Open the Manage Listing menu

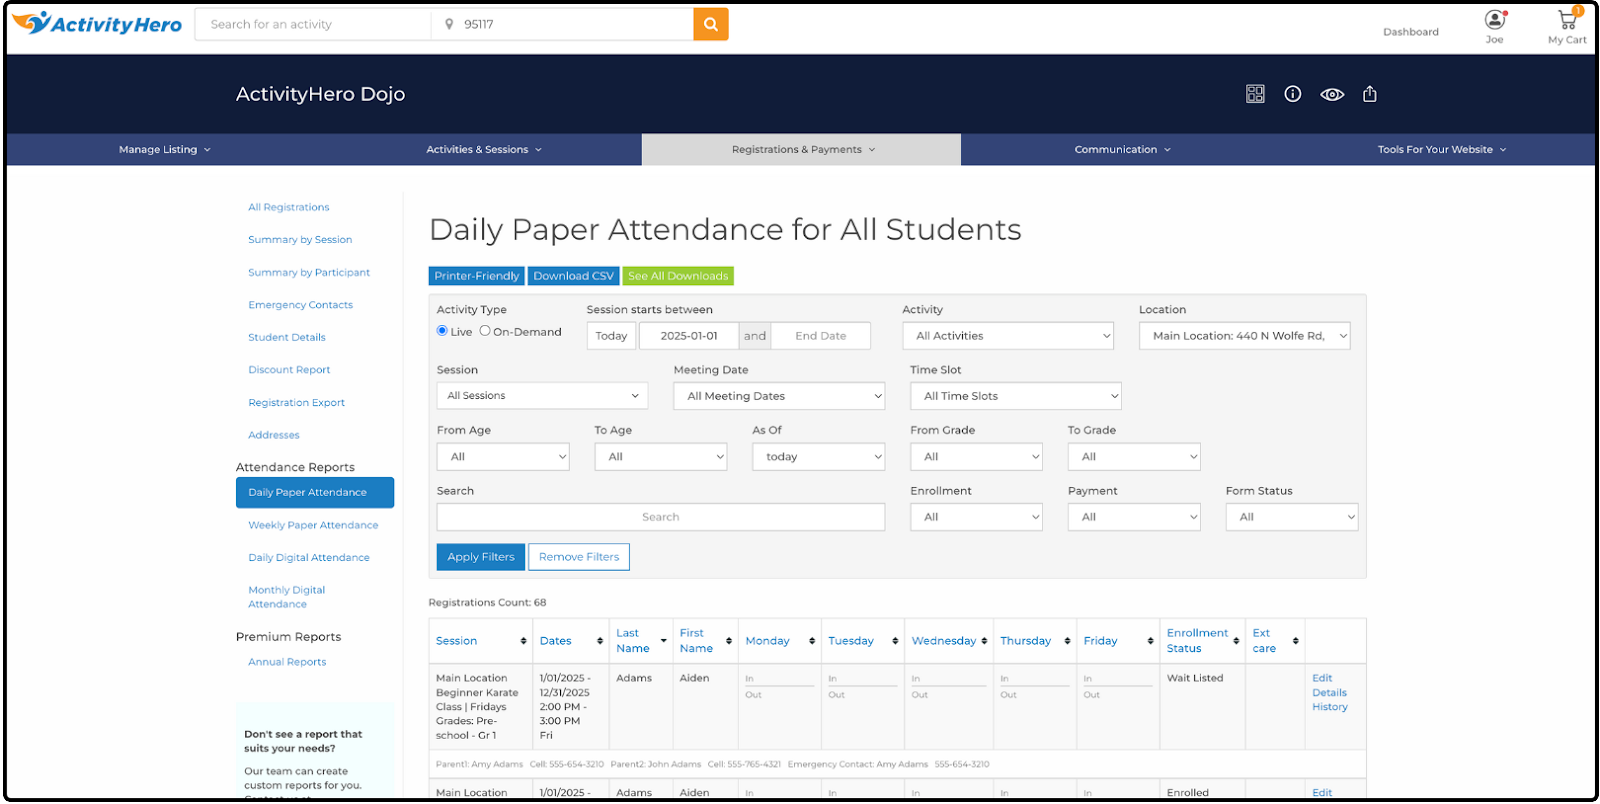(x=165, y=150)
